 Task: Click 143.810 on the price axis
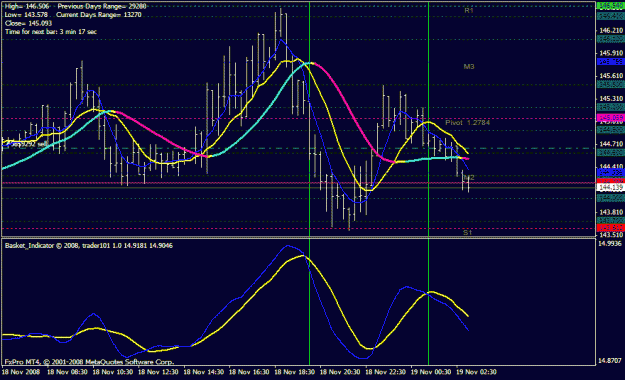(x=611, y=212)
